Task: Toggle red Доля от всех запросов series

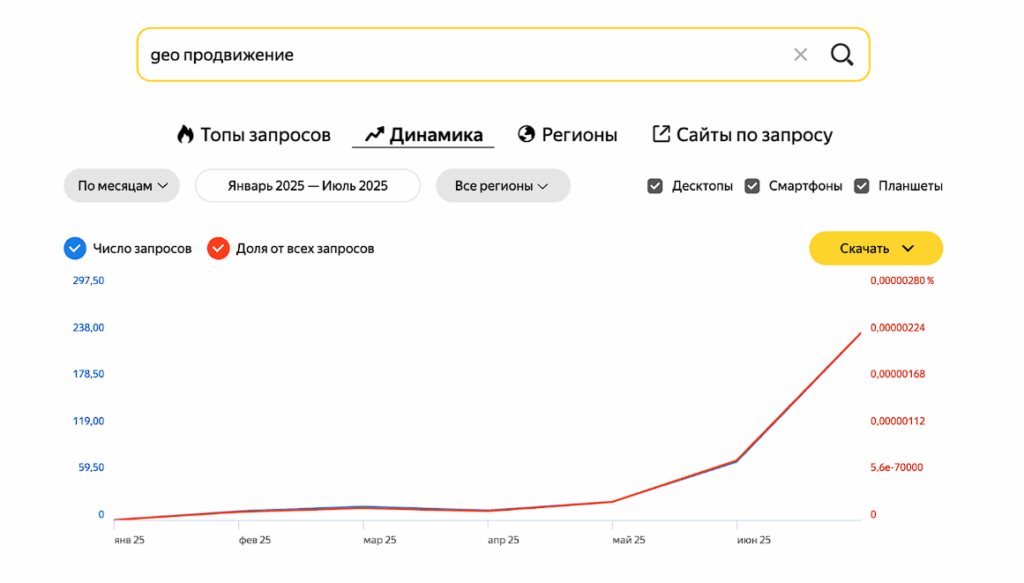Action: 218,248
